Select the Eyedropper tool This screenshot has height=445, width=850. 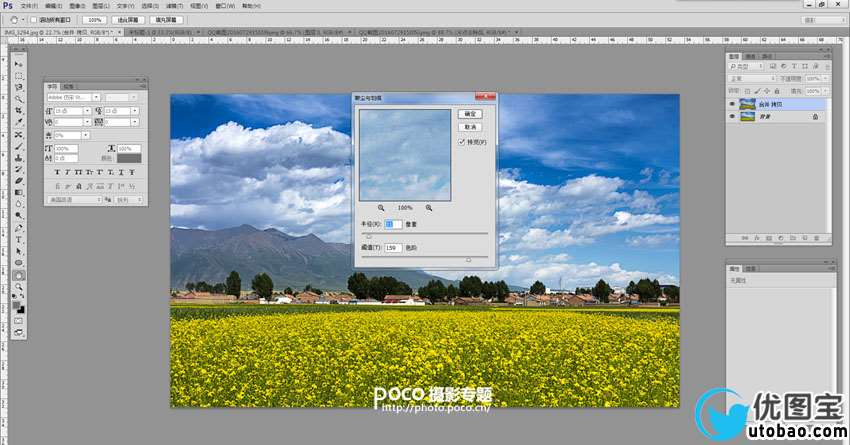pyautogui.click(x=18, y=122)
